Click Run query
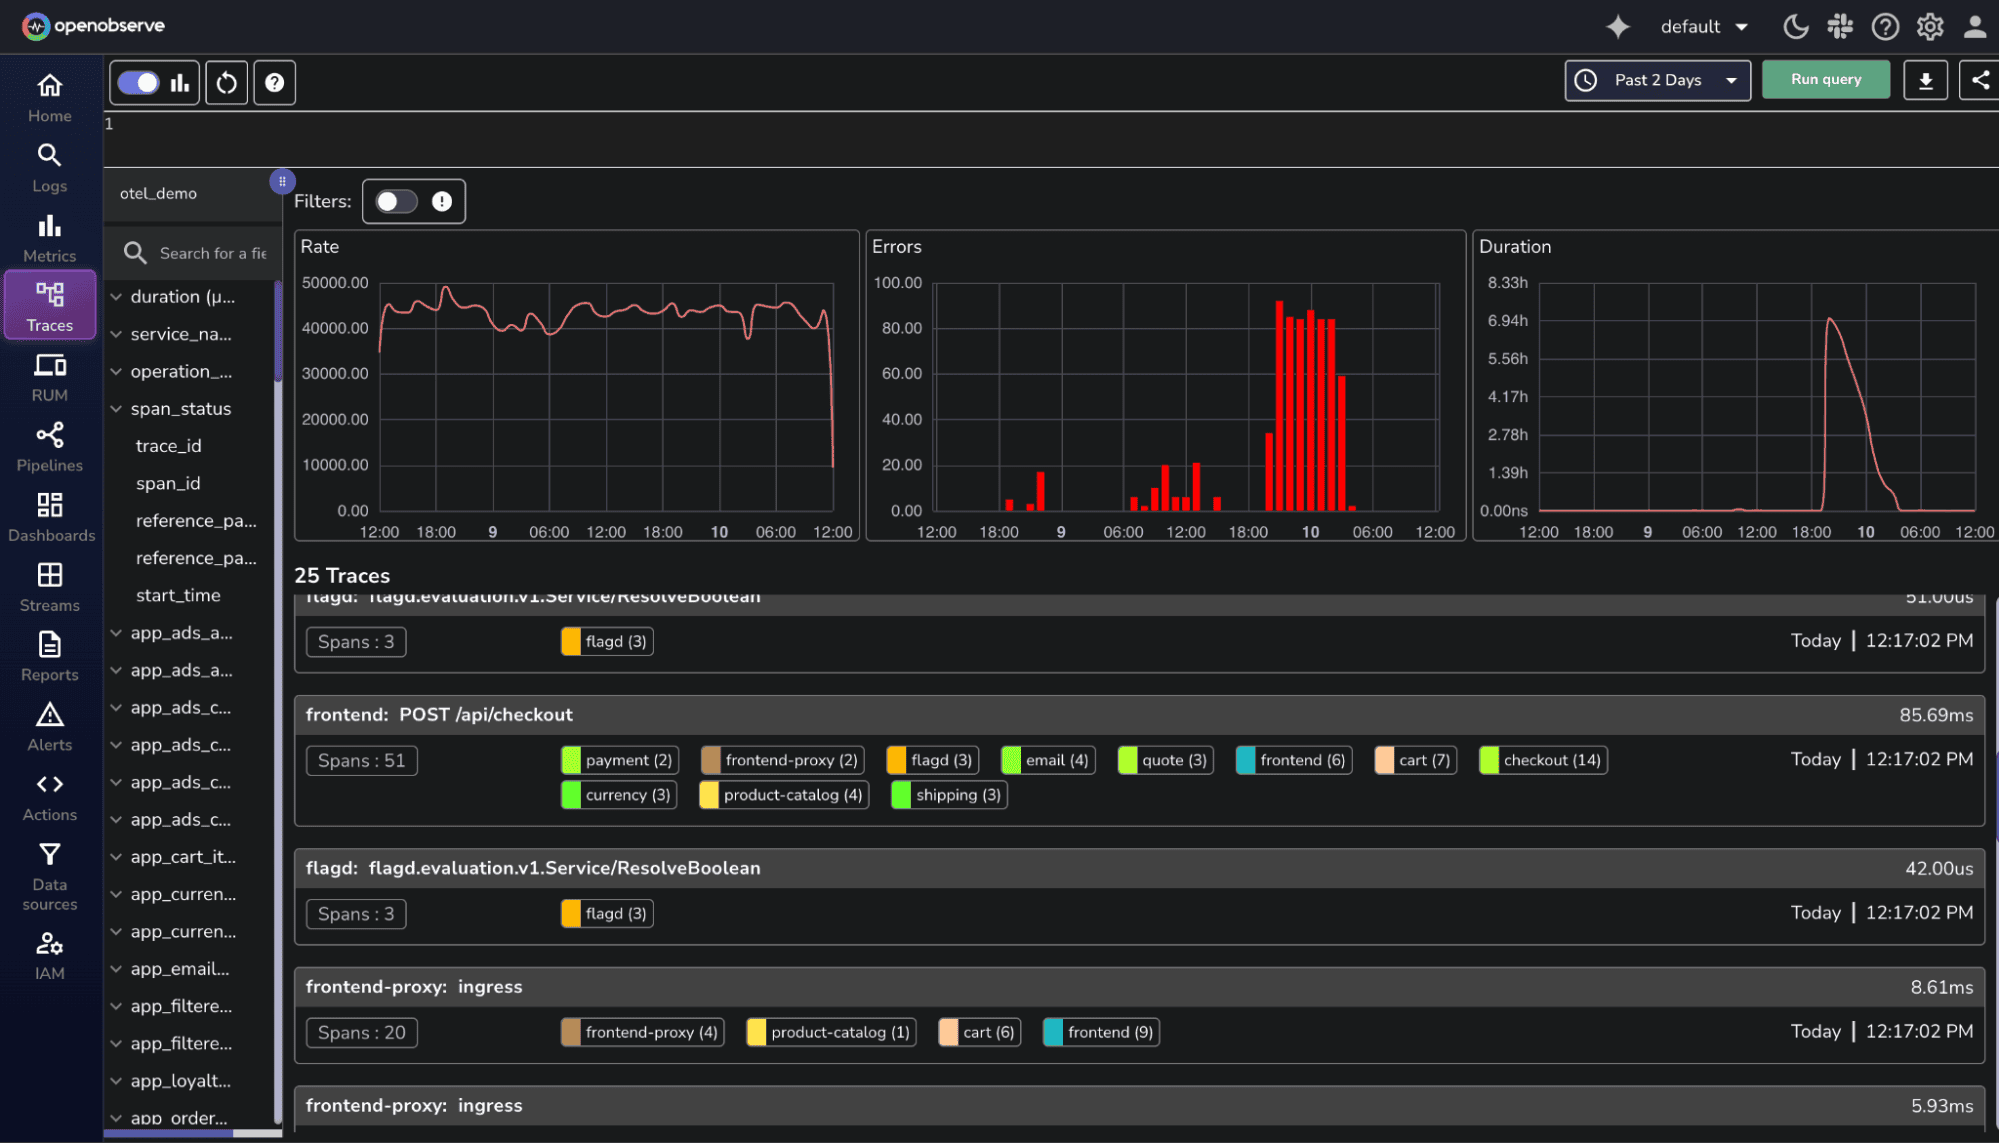 [x=1825, y=79]
